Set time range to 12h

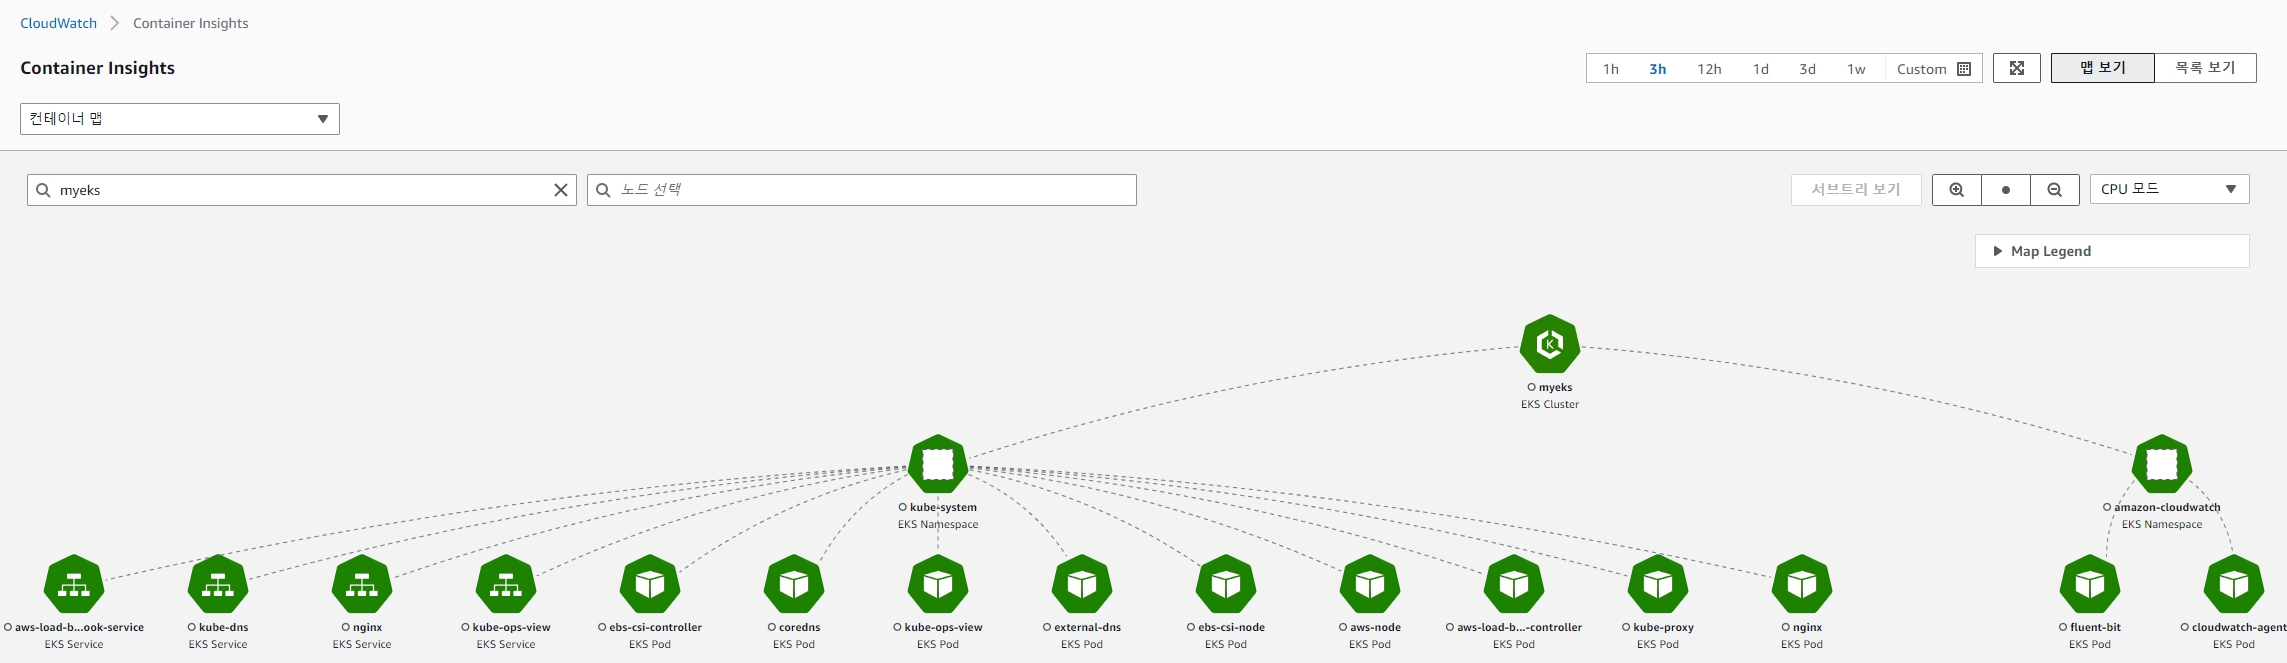tap(1709, 69)
